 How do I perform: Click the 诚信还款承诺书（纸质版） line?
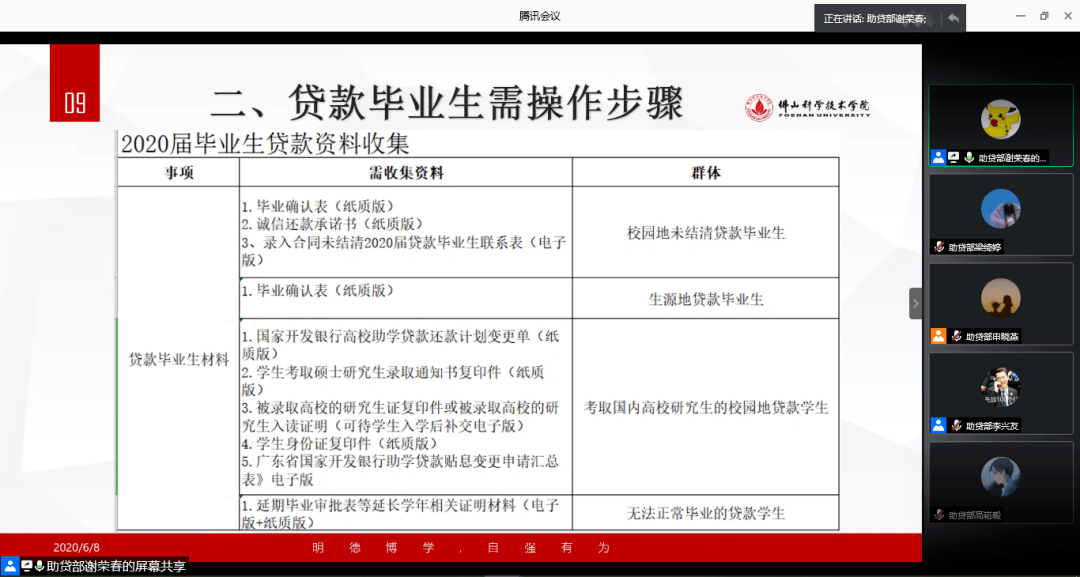click(331, 224)
